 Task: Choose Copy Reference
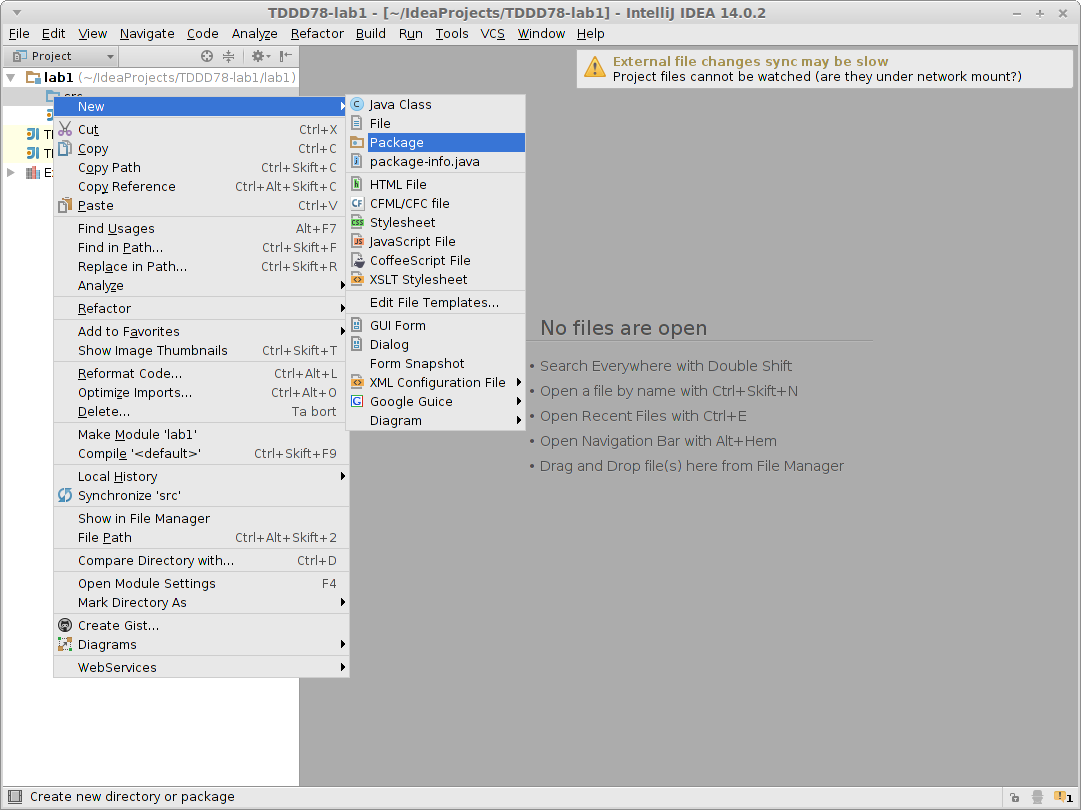[201, 187]
